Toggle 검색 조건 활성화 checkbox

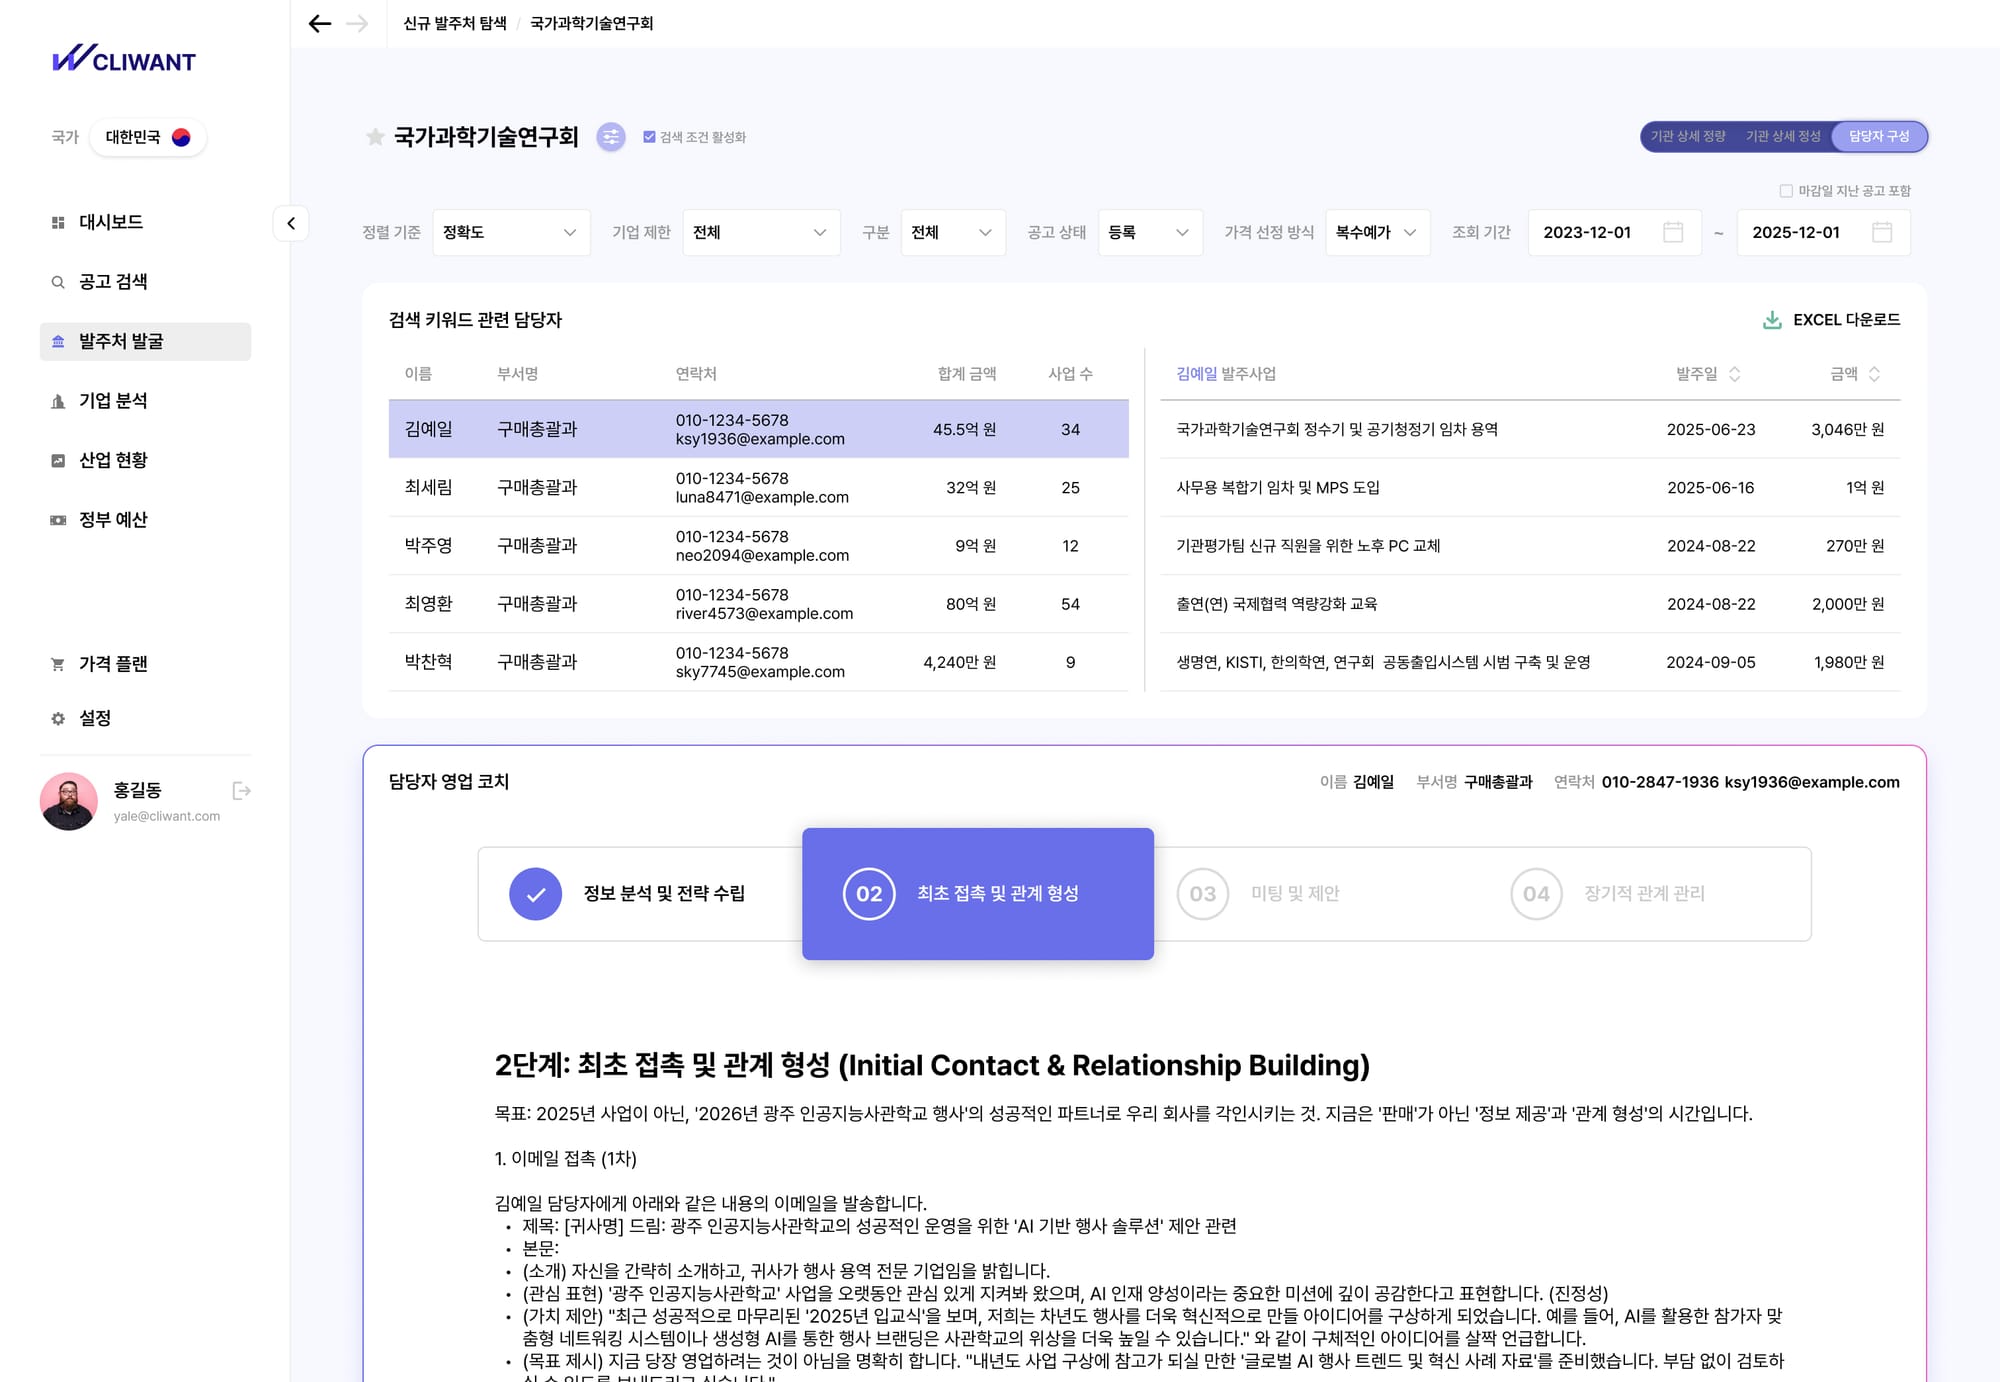[649, 137]
